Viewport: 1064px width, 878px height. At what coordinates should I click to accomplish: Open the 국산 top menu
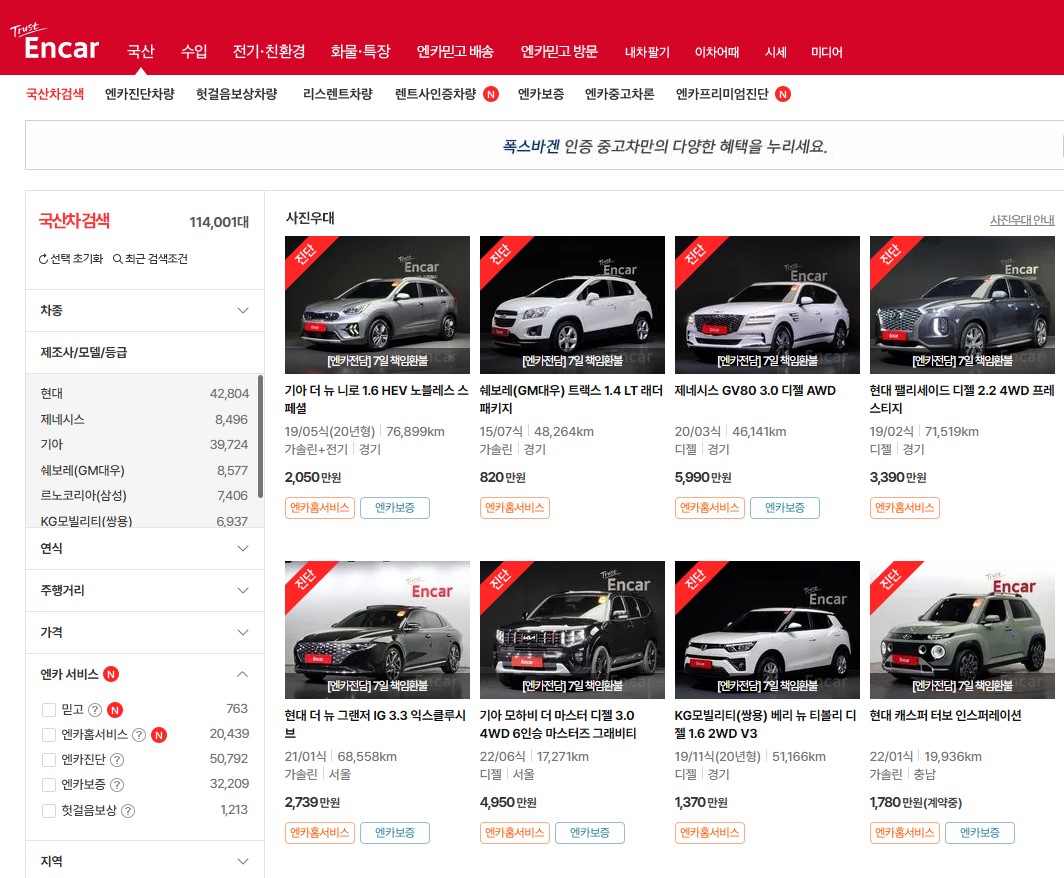point(140,52)
